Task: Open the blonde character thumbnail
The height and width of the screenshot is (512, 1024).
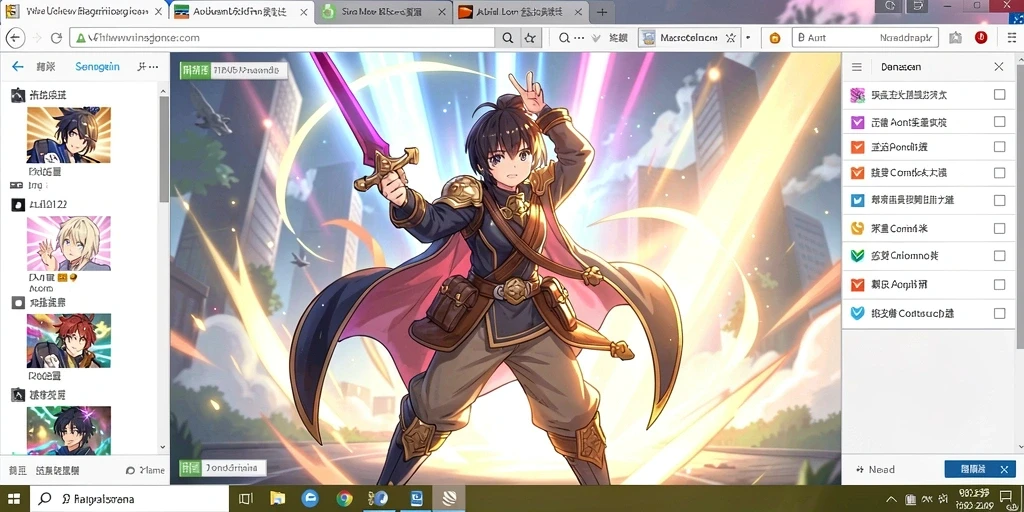Action: [x=69, y=244]
